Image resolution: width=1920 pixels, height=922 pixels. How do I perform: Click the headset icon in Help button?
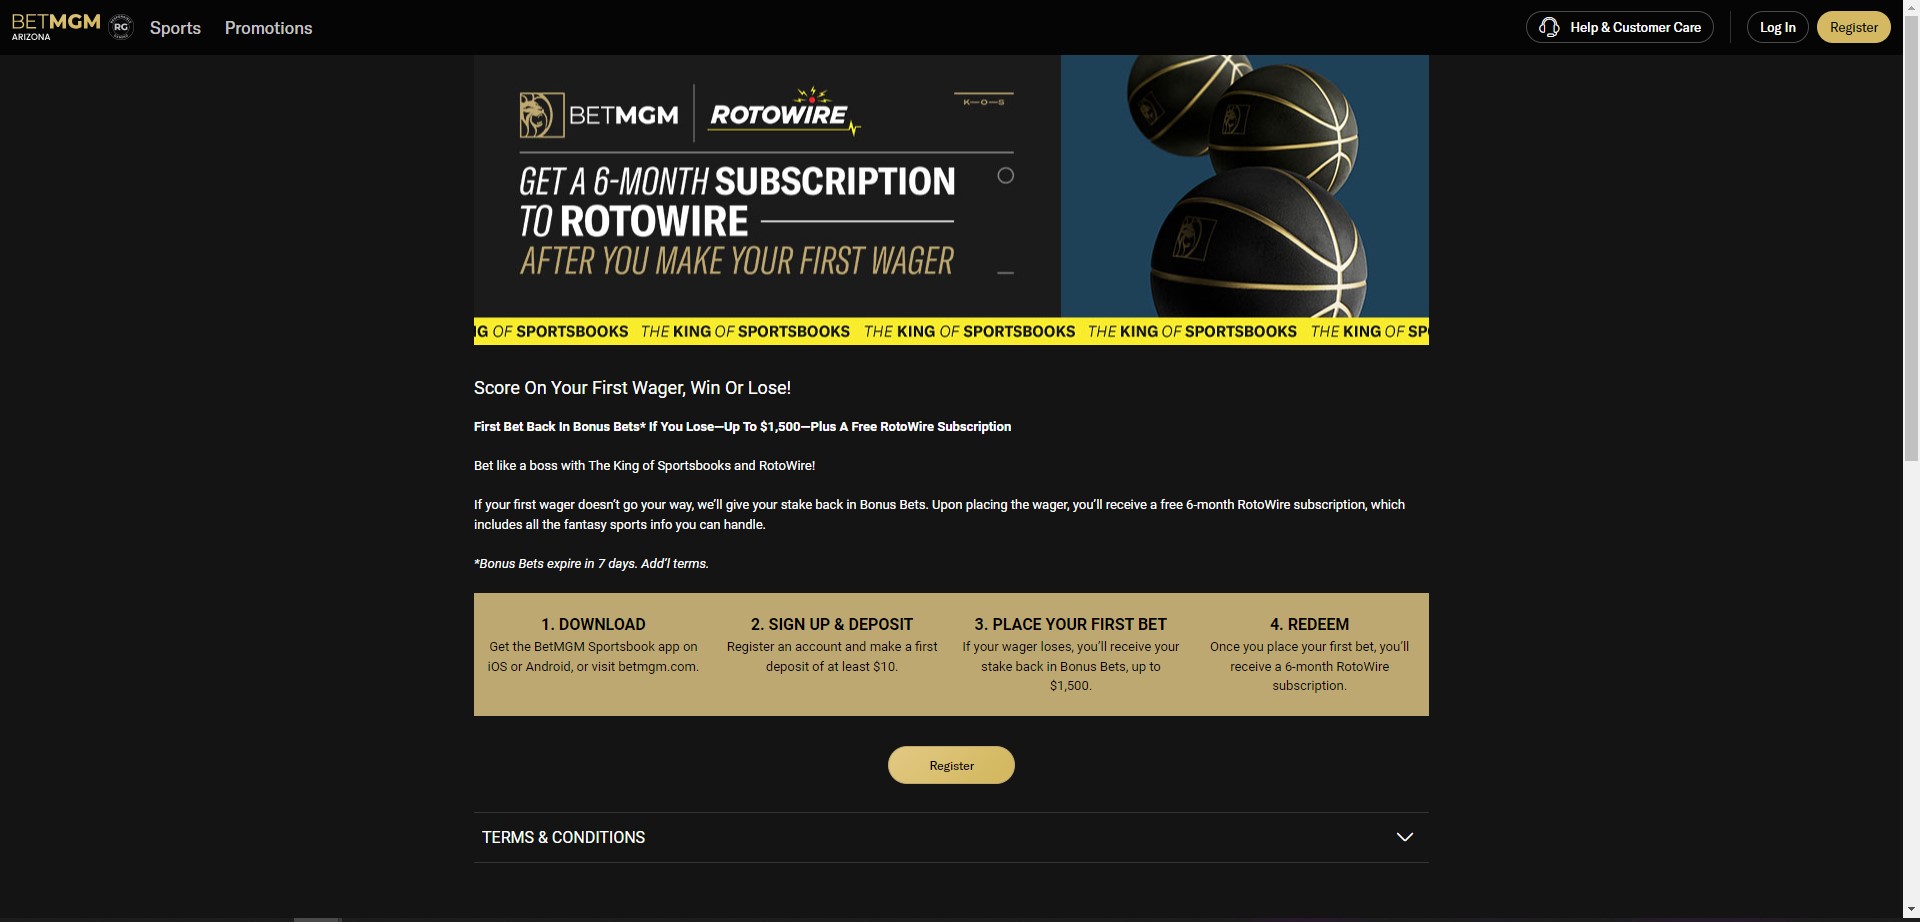point(1549,27)
